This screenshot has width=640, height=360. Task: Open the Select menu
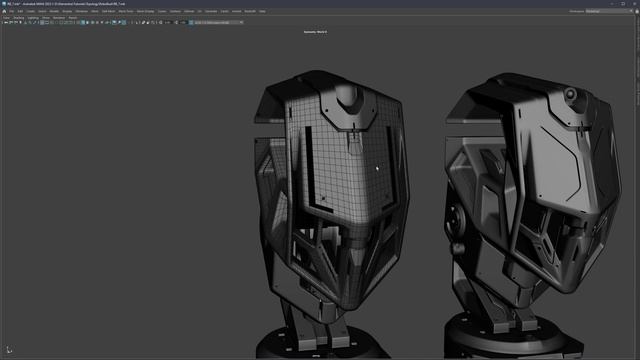(42, 11)
